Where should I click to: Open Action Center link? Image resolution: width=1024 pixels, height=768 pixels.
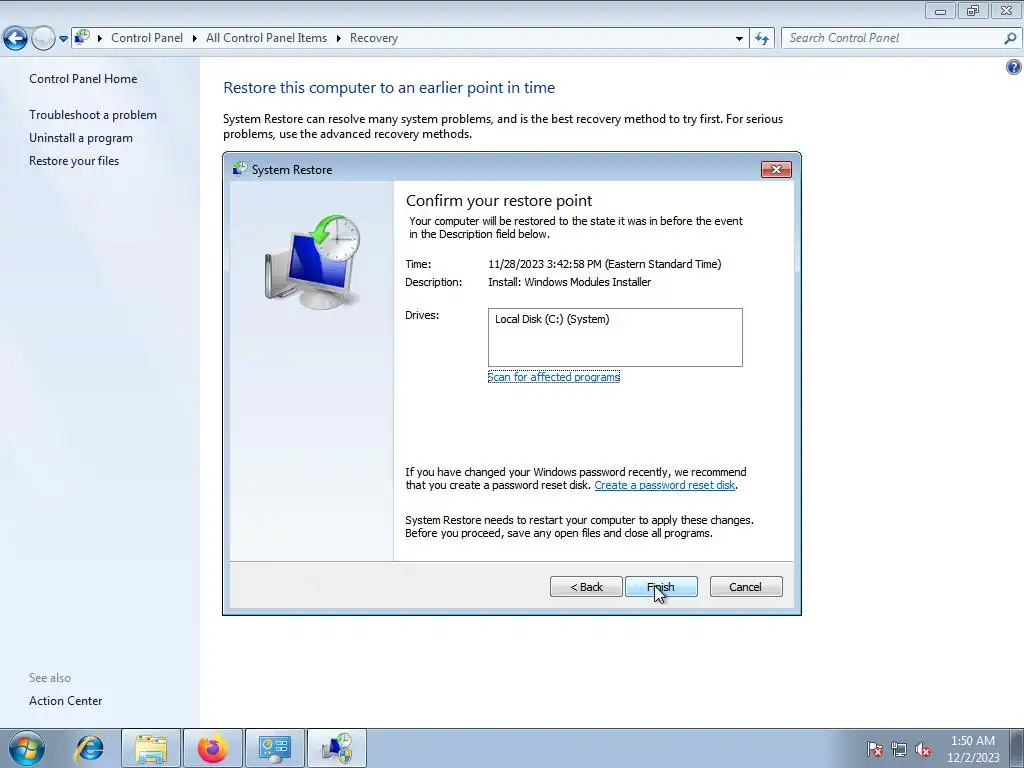click(x=65, y=701)
